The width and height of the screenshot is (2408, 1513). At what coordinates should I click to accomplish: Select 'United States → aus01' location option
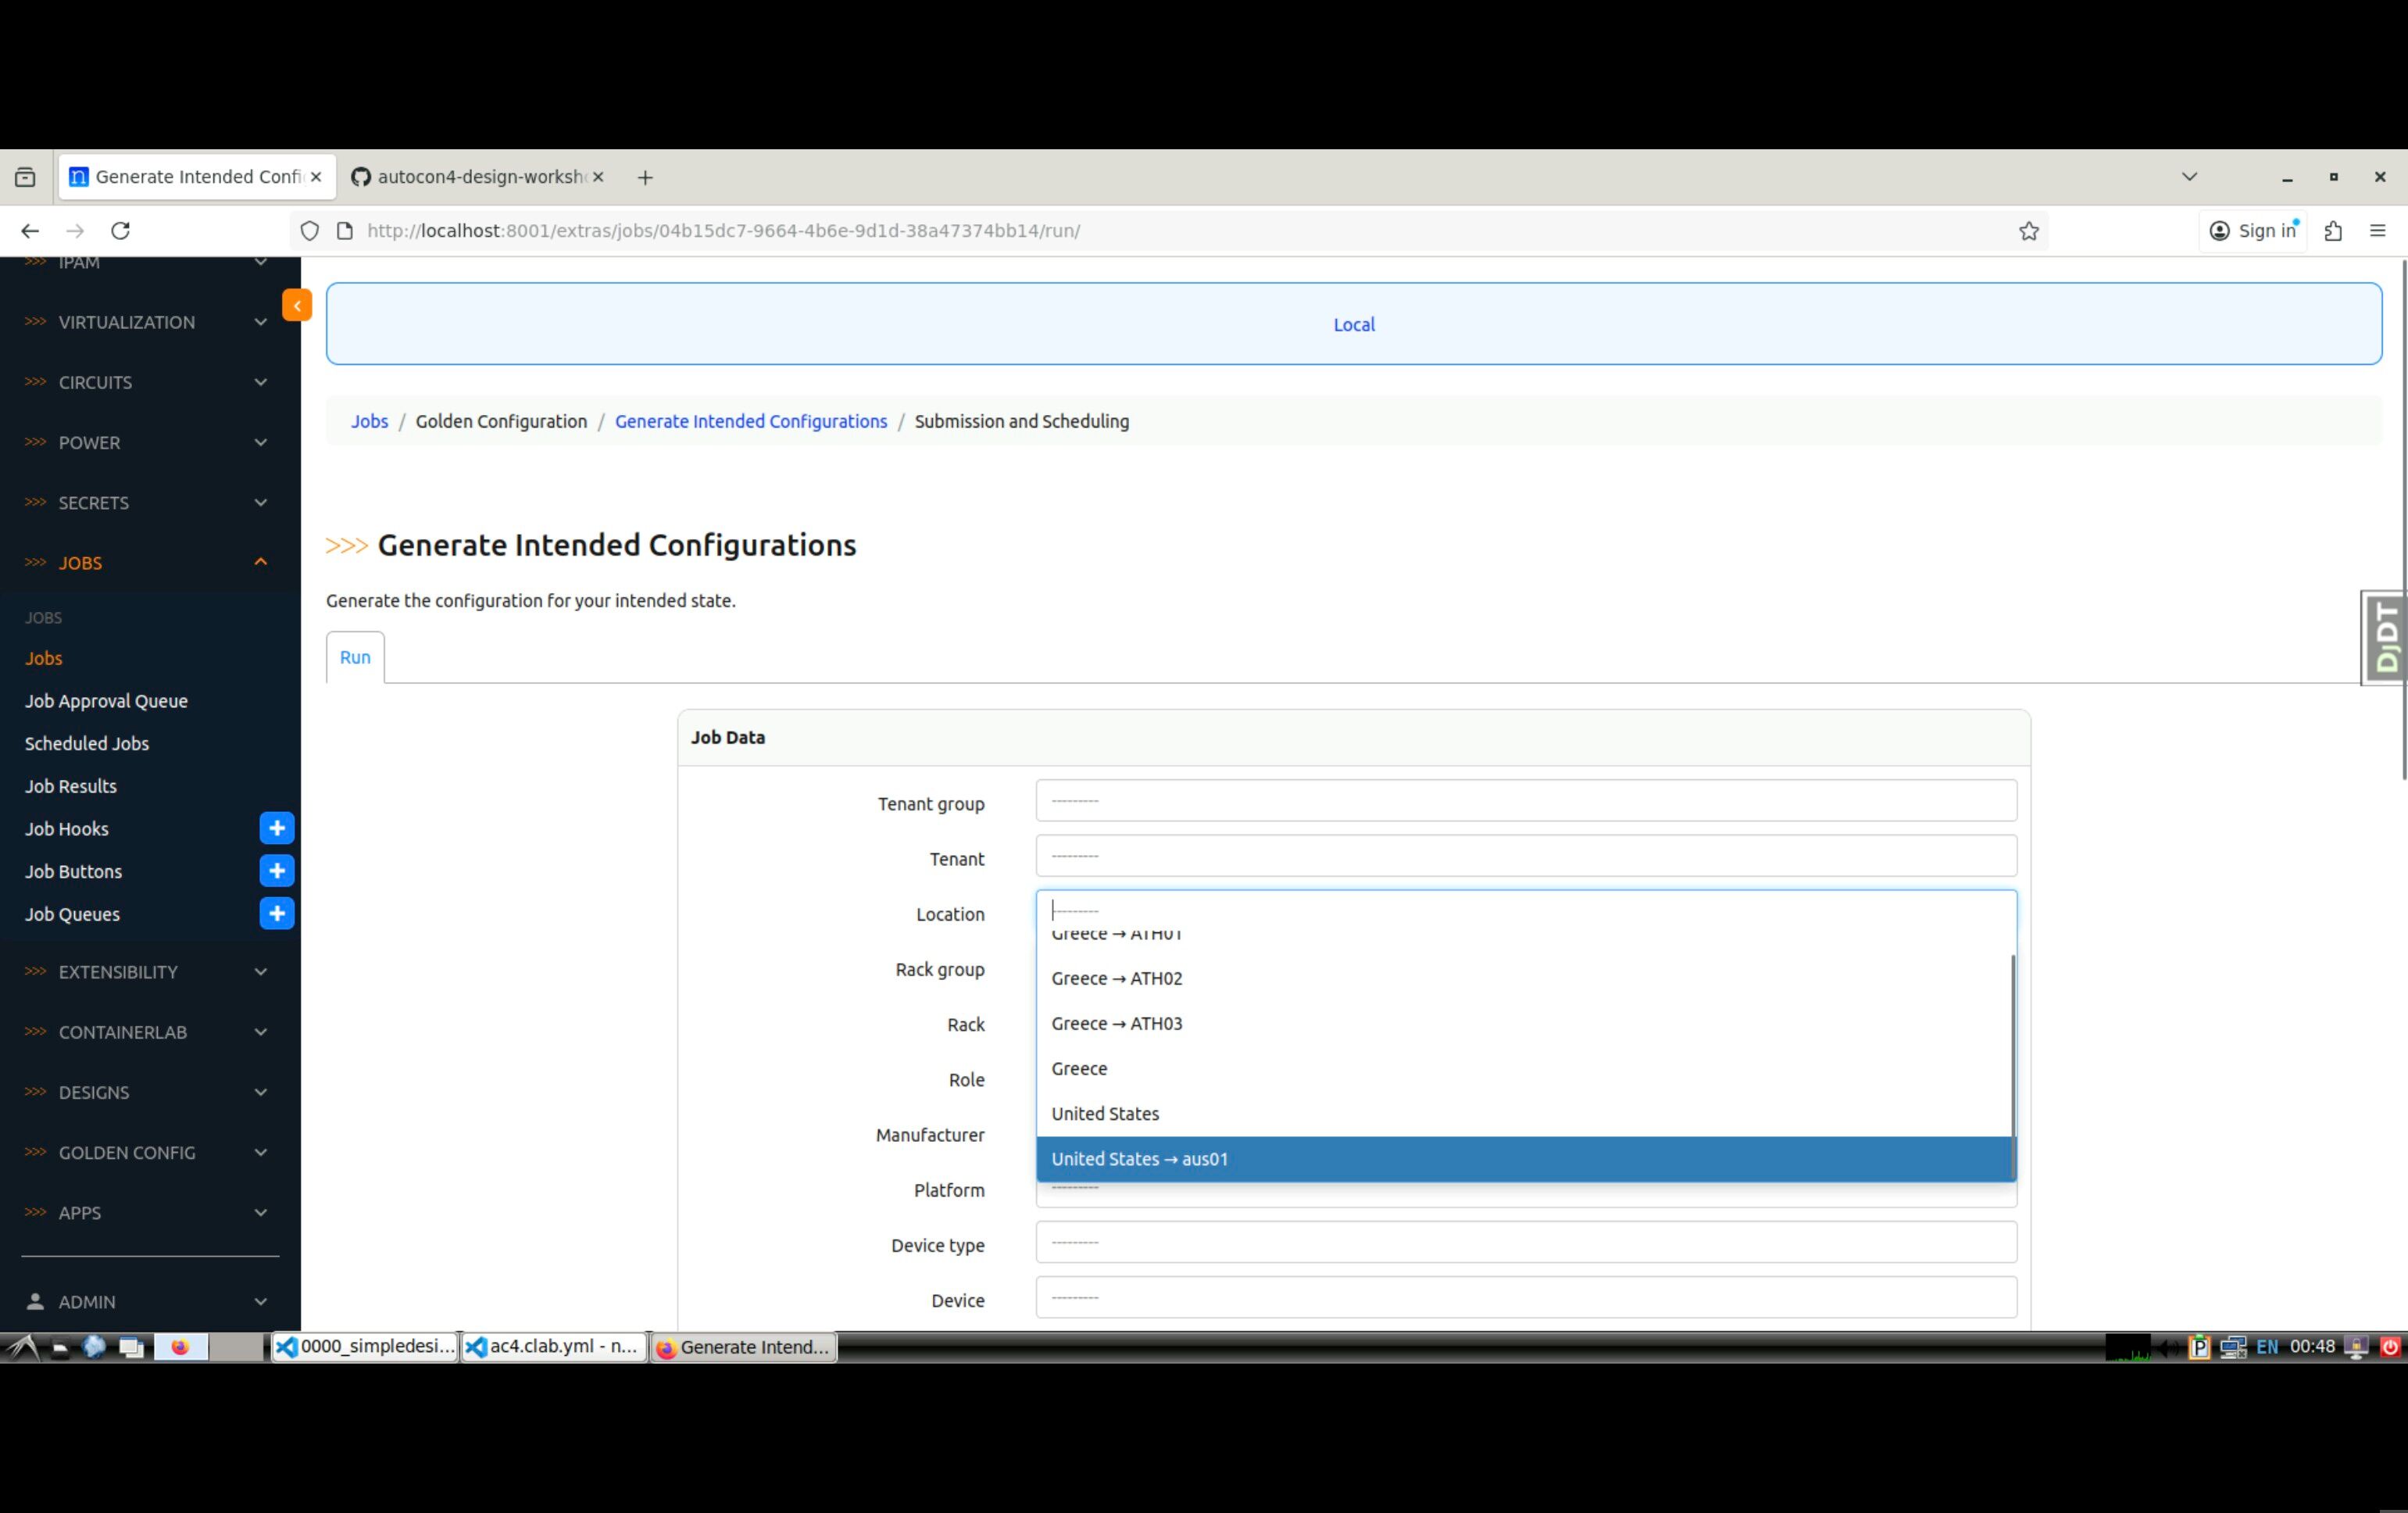coord(1139,1159)
